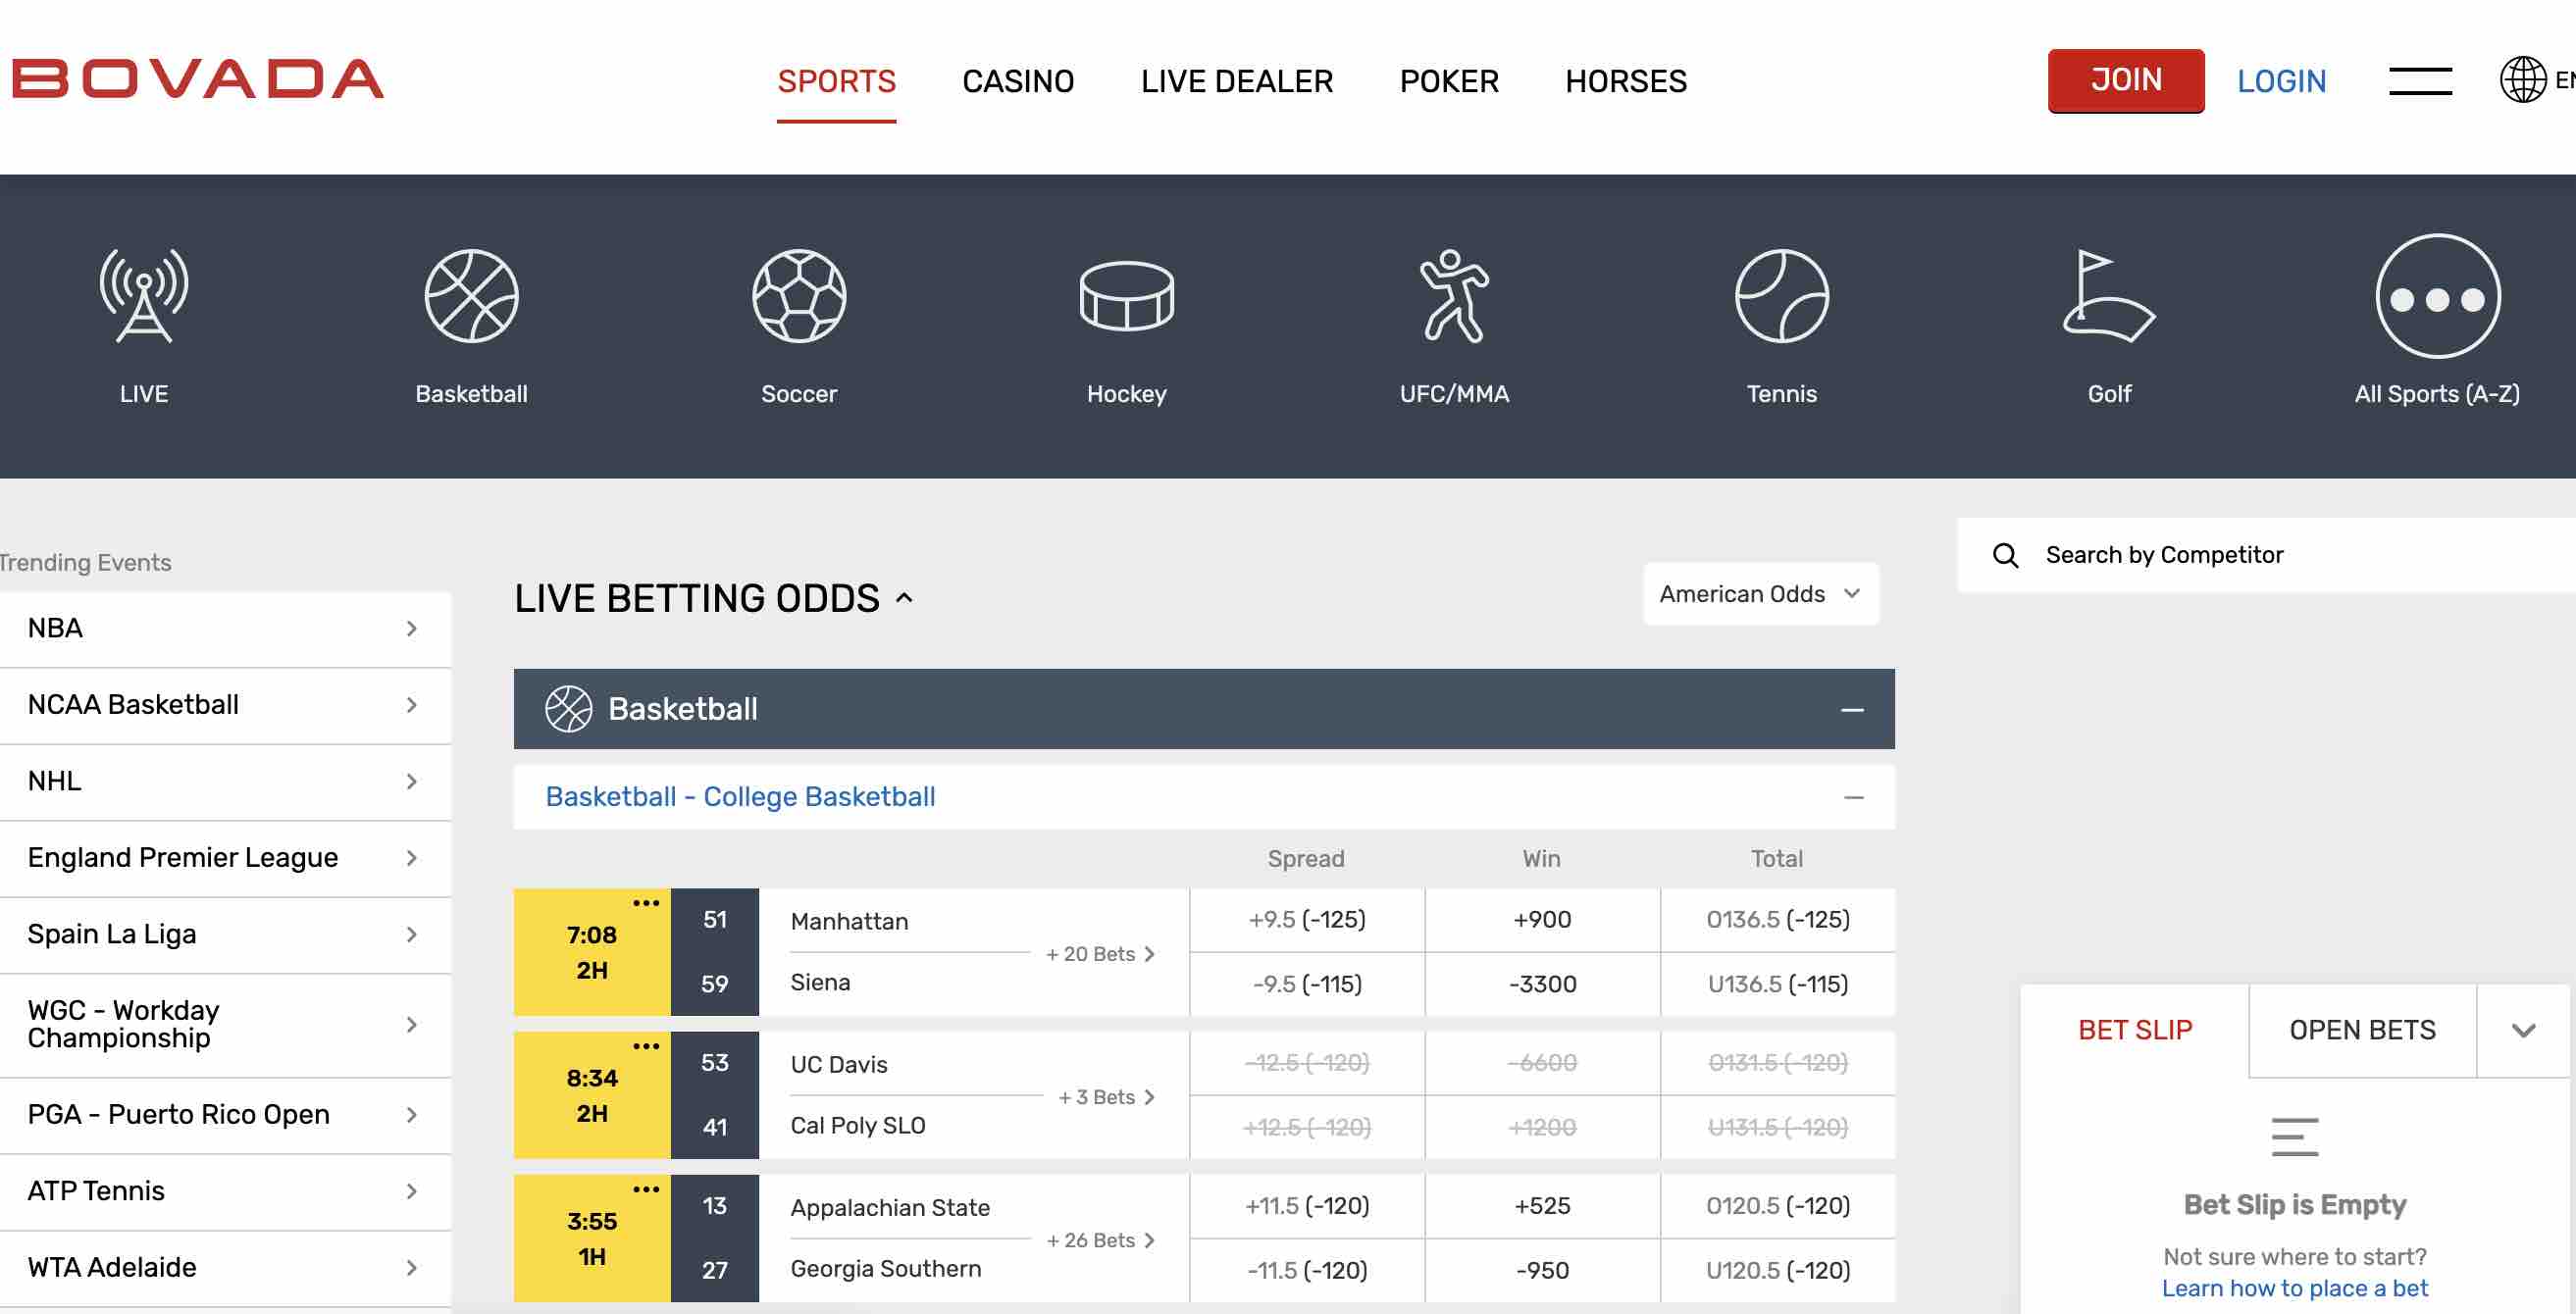The width and height of the screenshot is (2576, 1314).
Task: Collapse Live Betting Odds caret
Action: [x=904, y=598]
